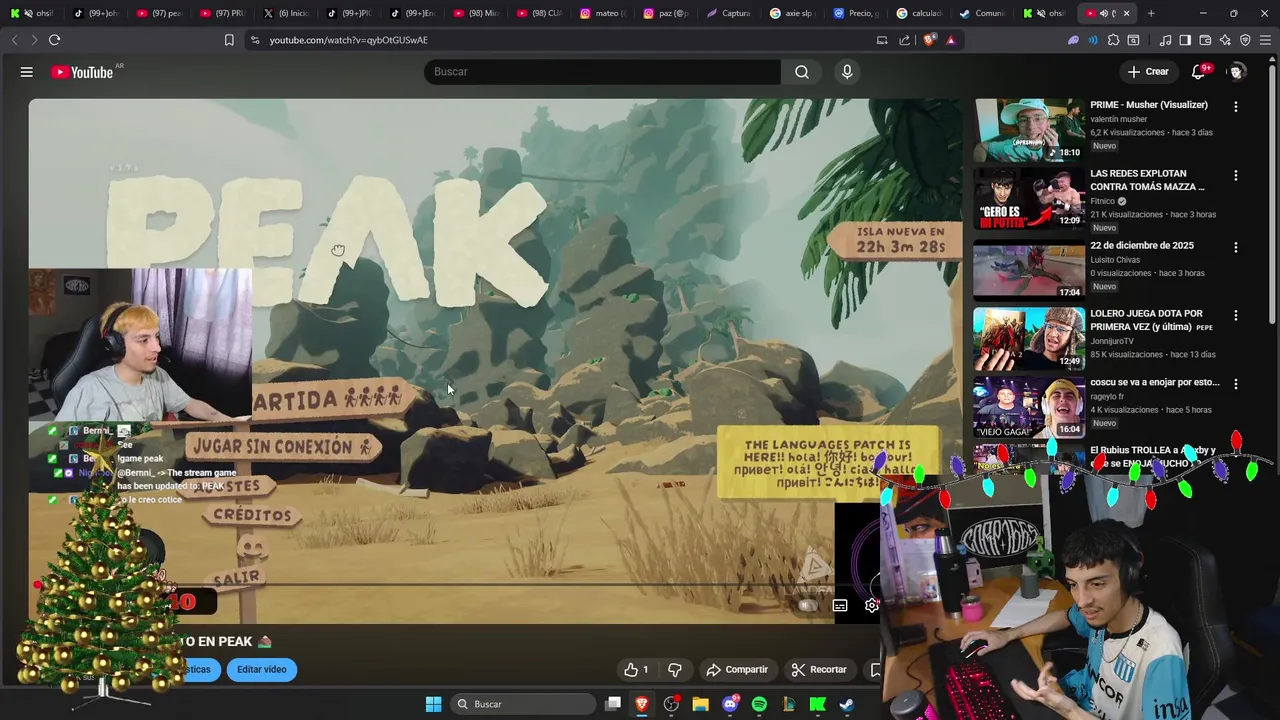Switch to the 'Captura' tab

click(x=728, y=13)
